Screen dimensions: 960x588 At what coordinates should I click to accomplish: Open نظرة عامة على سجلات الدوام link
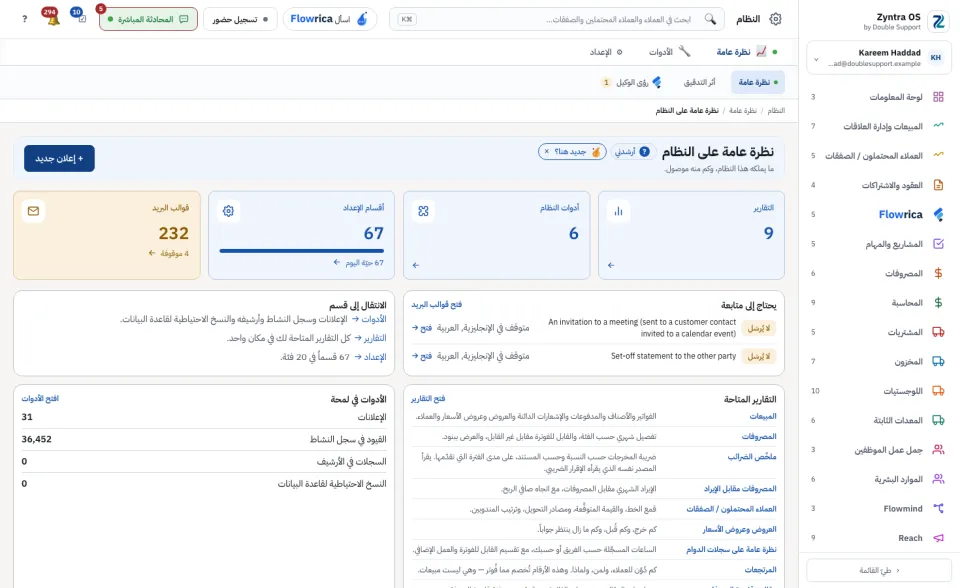(731, 549)
